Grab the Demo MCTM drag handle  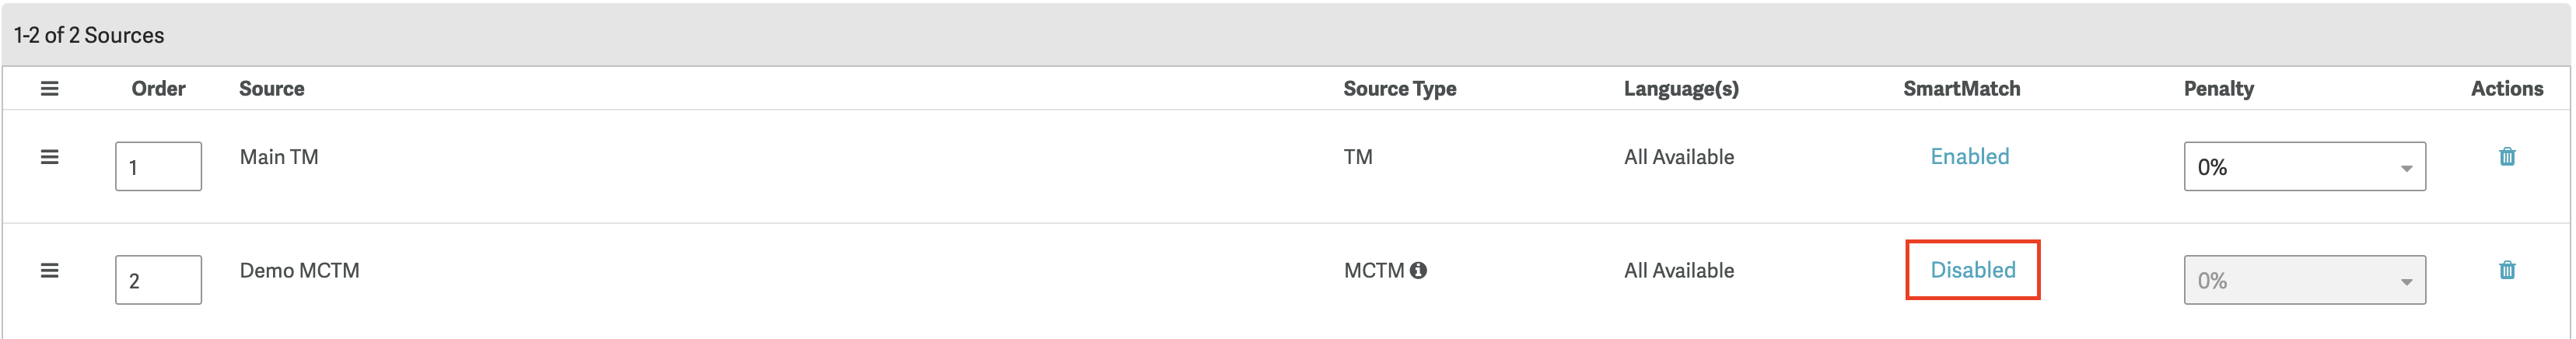pyautogui.click(x=49, y=270)
